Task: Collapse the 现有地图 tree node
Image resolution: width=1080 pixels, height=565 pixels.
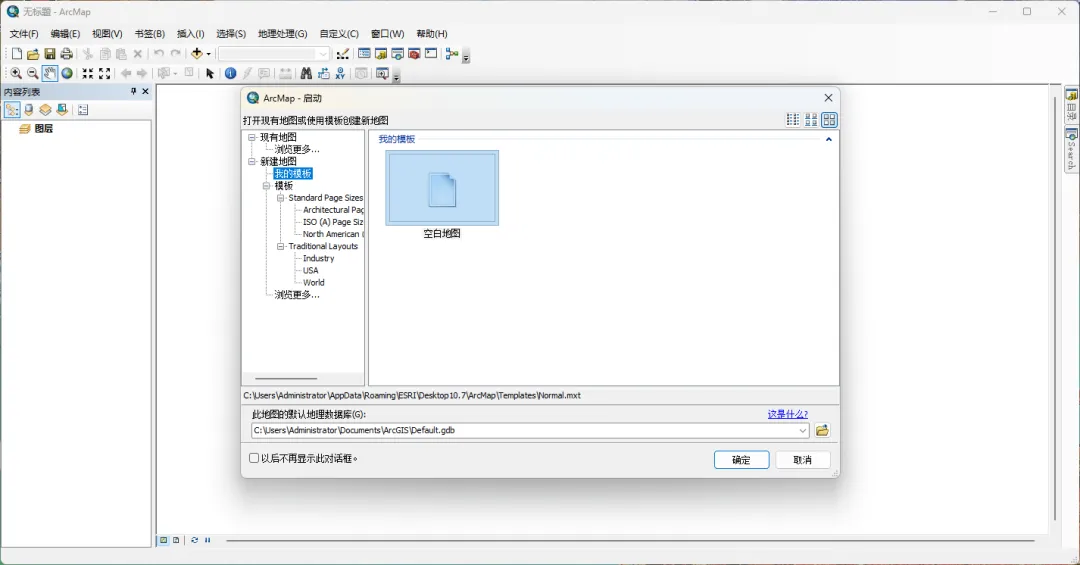Action: coord(252,137)
